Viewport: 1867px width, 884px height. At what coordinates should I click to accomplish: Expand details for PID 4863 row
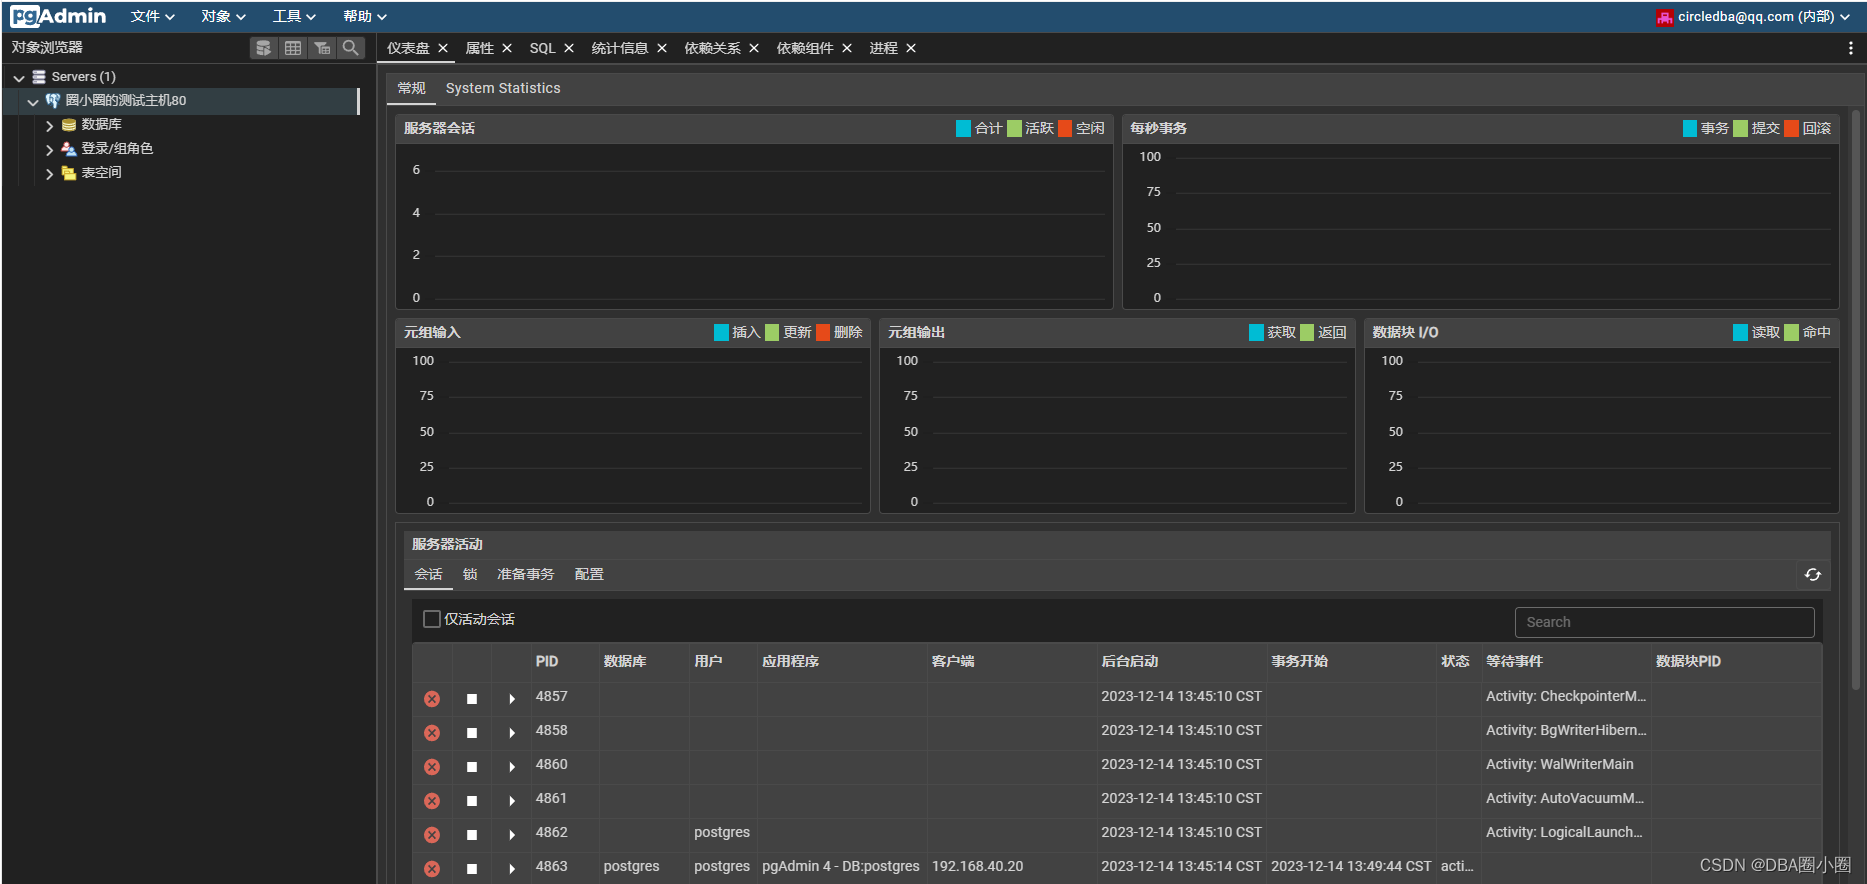(512, 869)
